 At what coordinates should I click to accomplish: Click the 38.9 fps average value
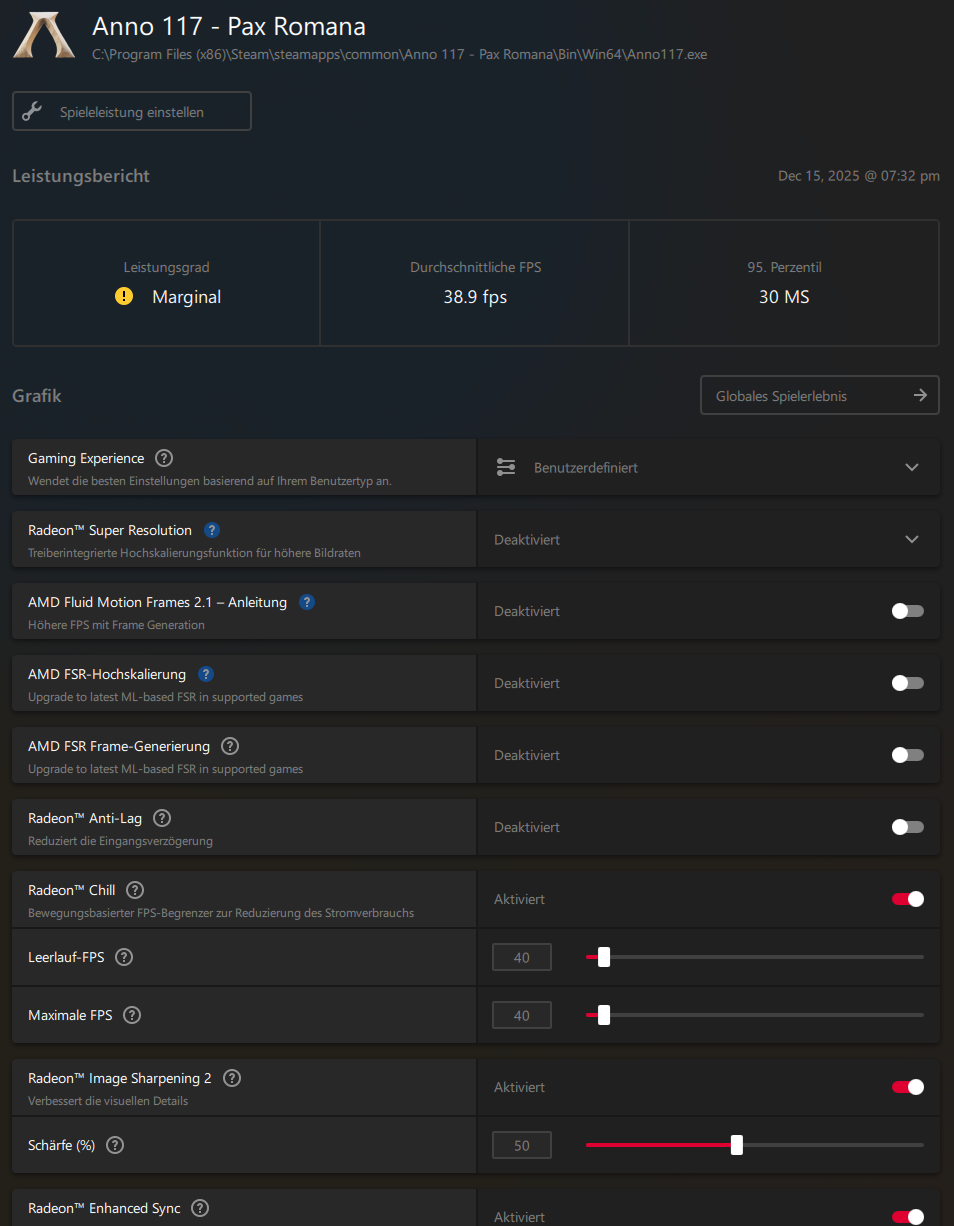[475, 297]
